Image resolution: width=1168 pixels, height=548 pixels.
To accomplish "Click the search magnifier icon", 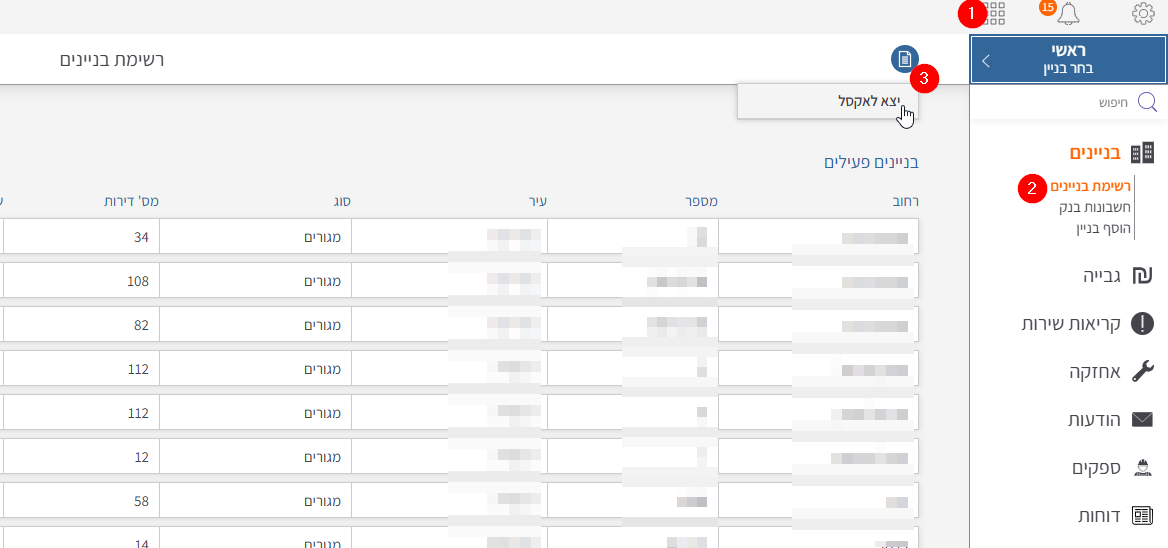I will click(1147, 102).
